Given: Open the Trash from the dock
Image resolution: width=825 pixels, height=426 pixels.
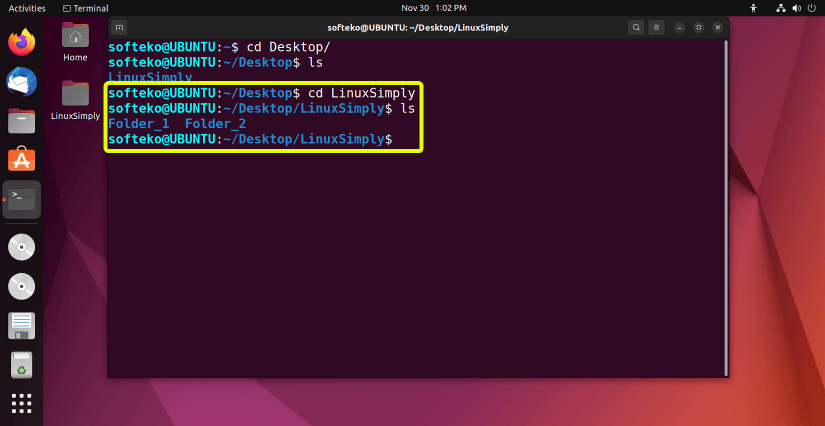Looking at the screenshot, I should tap(22, 365).
